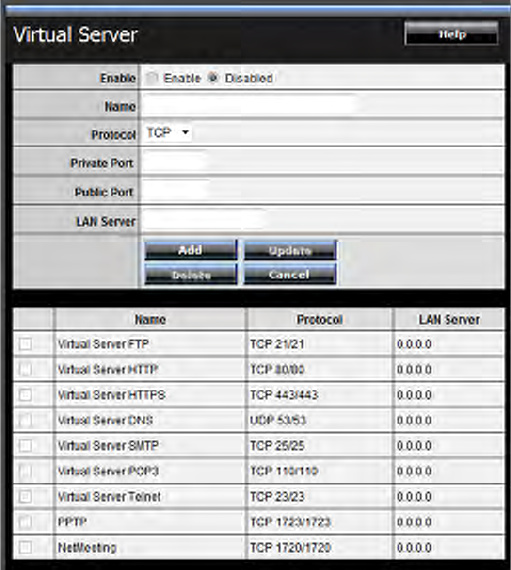
Task: Check the Virtual Server HTTP checkbox
Action: [x=25, y=369]
